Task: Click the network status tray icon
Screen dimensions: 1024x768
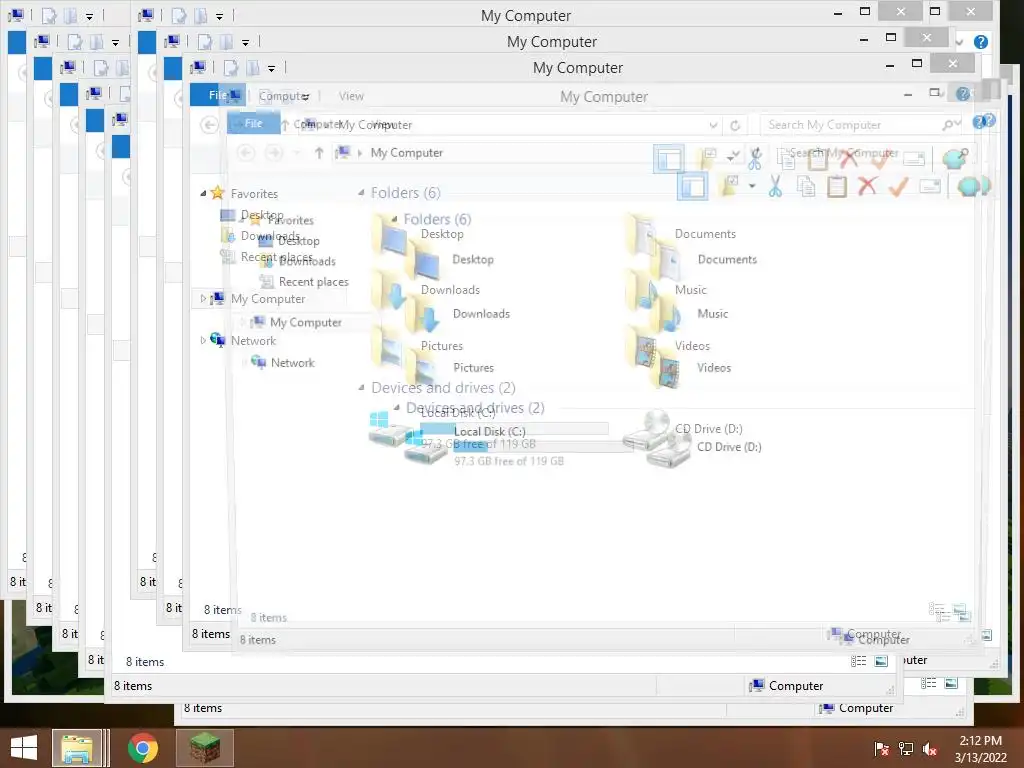Action: coord(906,749)
